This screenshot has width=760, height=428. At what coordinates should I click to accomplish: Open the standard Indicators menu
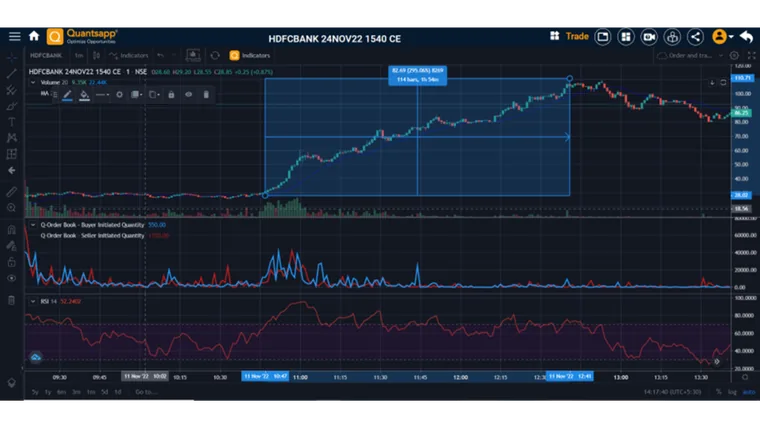128,55
